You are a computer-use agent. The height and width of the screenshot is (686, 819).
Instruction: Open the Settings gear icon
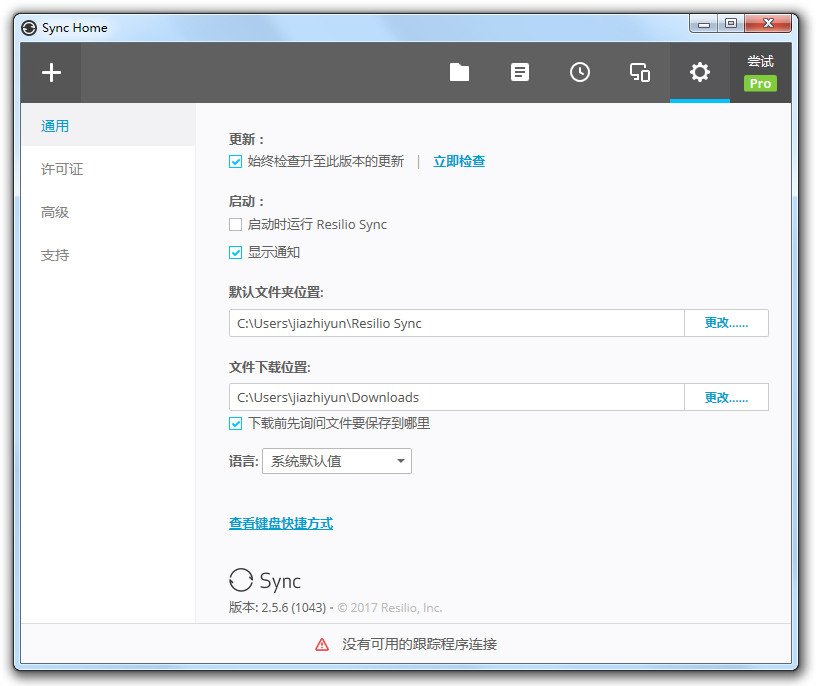699,72
